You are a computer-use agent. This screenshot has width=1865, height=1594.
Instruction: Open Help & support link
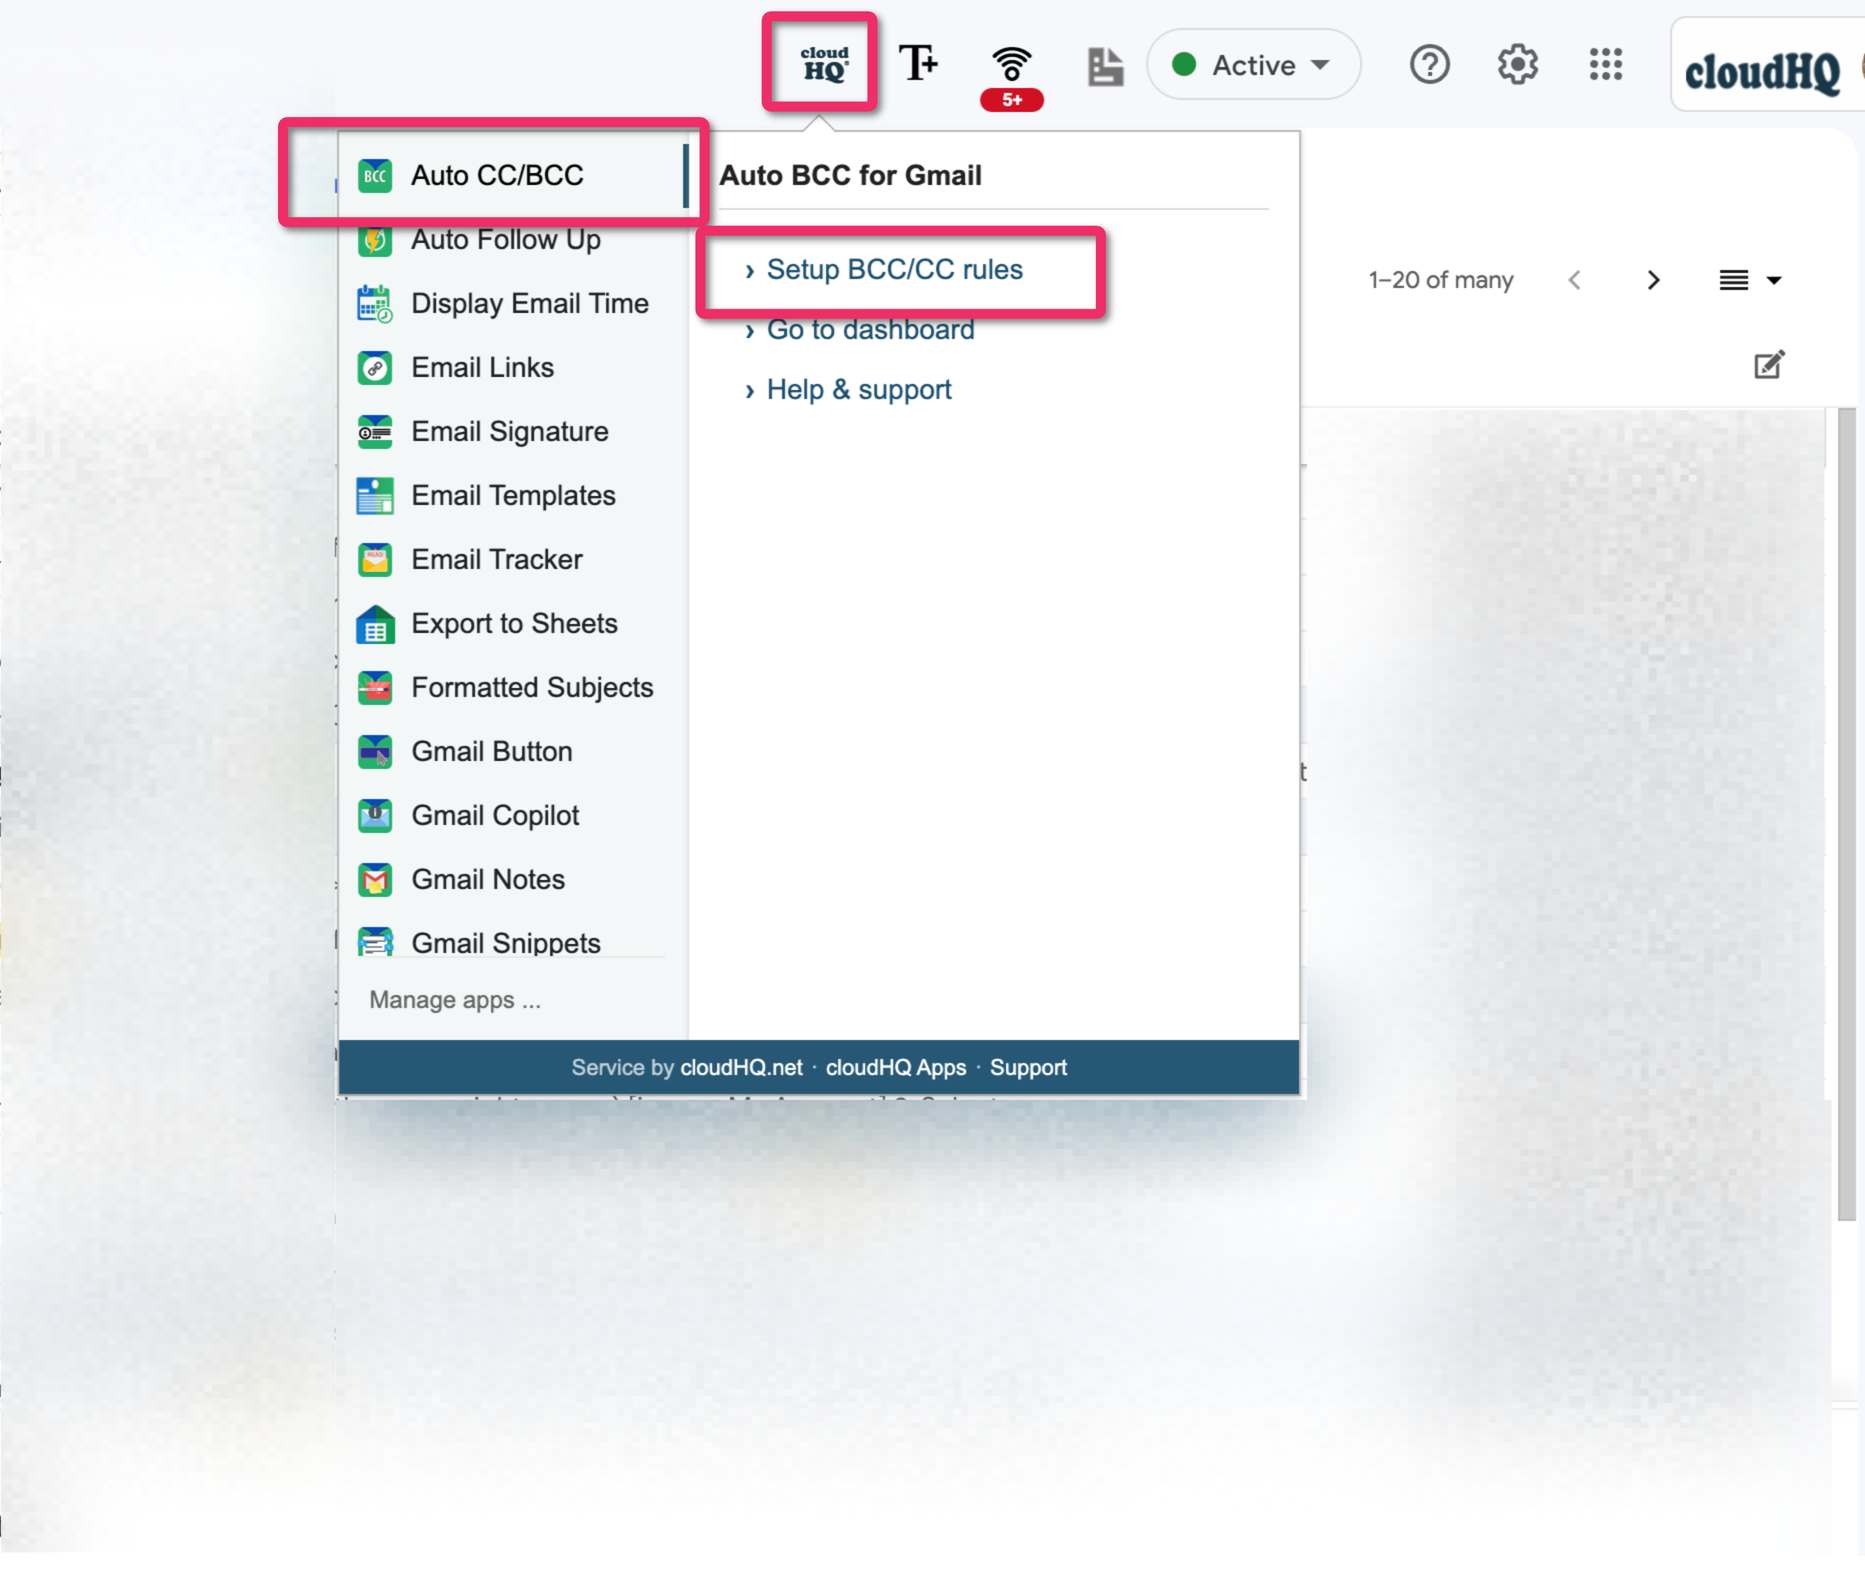point(859,390)
